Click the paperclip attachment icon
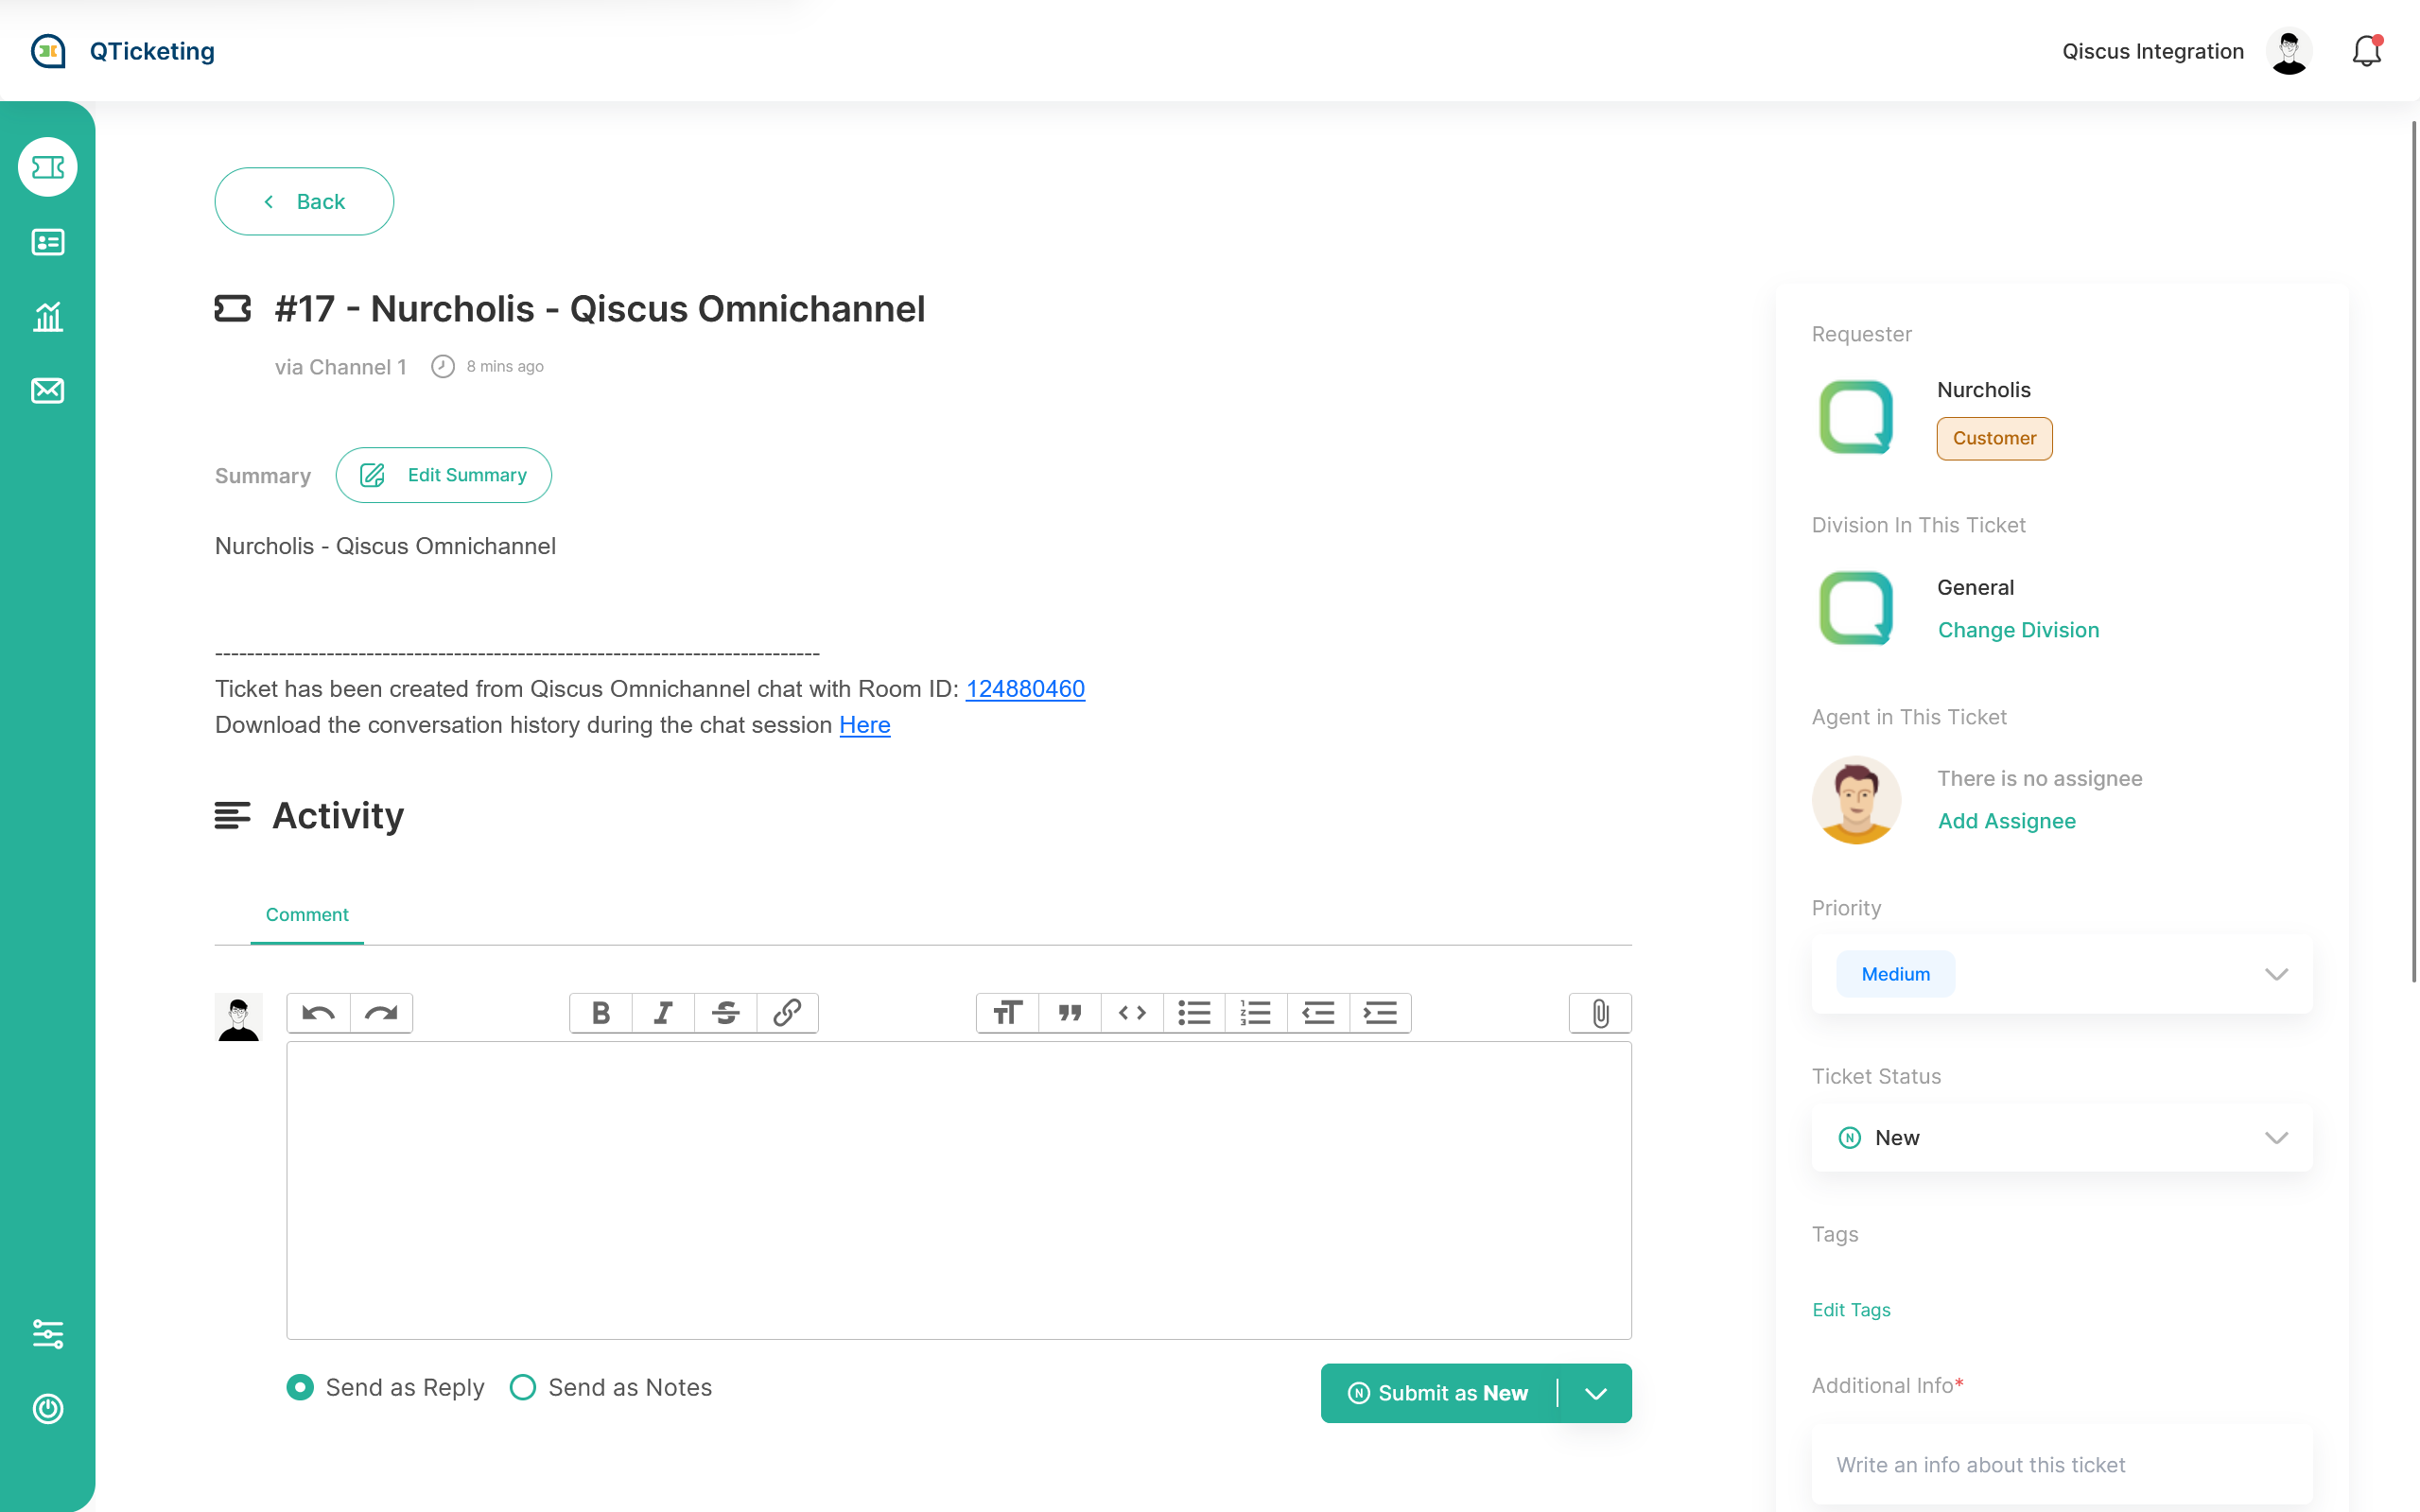Viewport: 2420px width, 1512px height. tap(1600, 1013)
